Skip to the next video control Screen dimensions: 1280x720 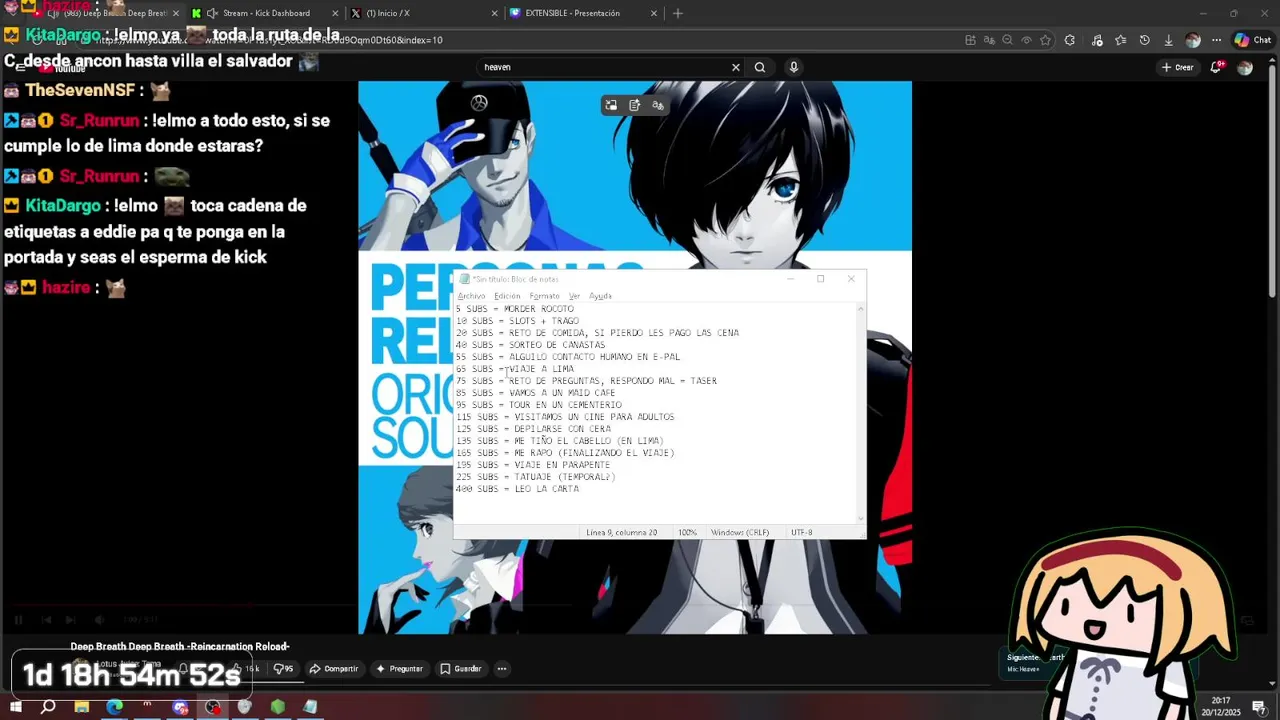(70, 620)
